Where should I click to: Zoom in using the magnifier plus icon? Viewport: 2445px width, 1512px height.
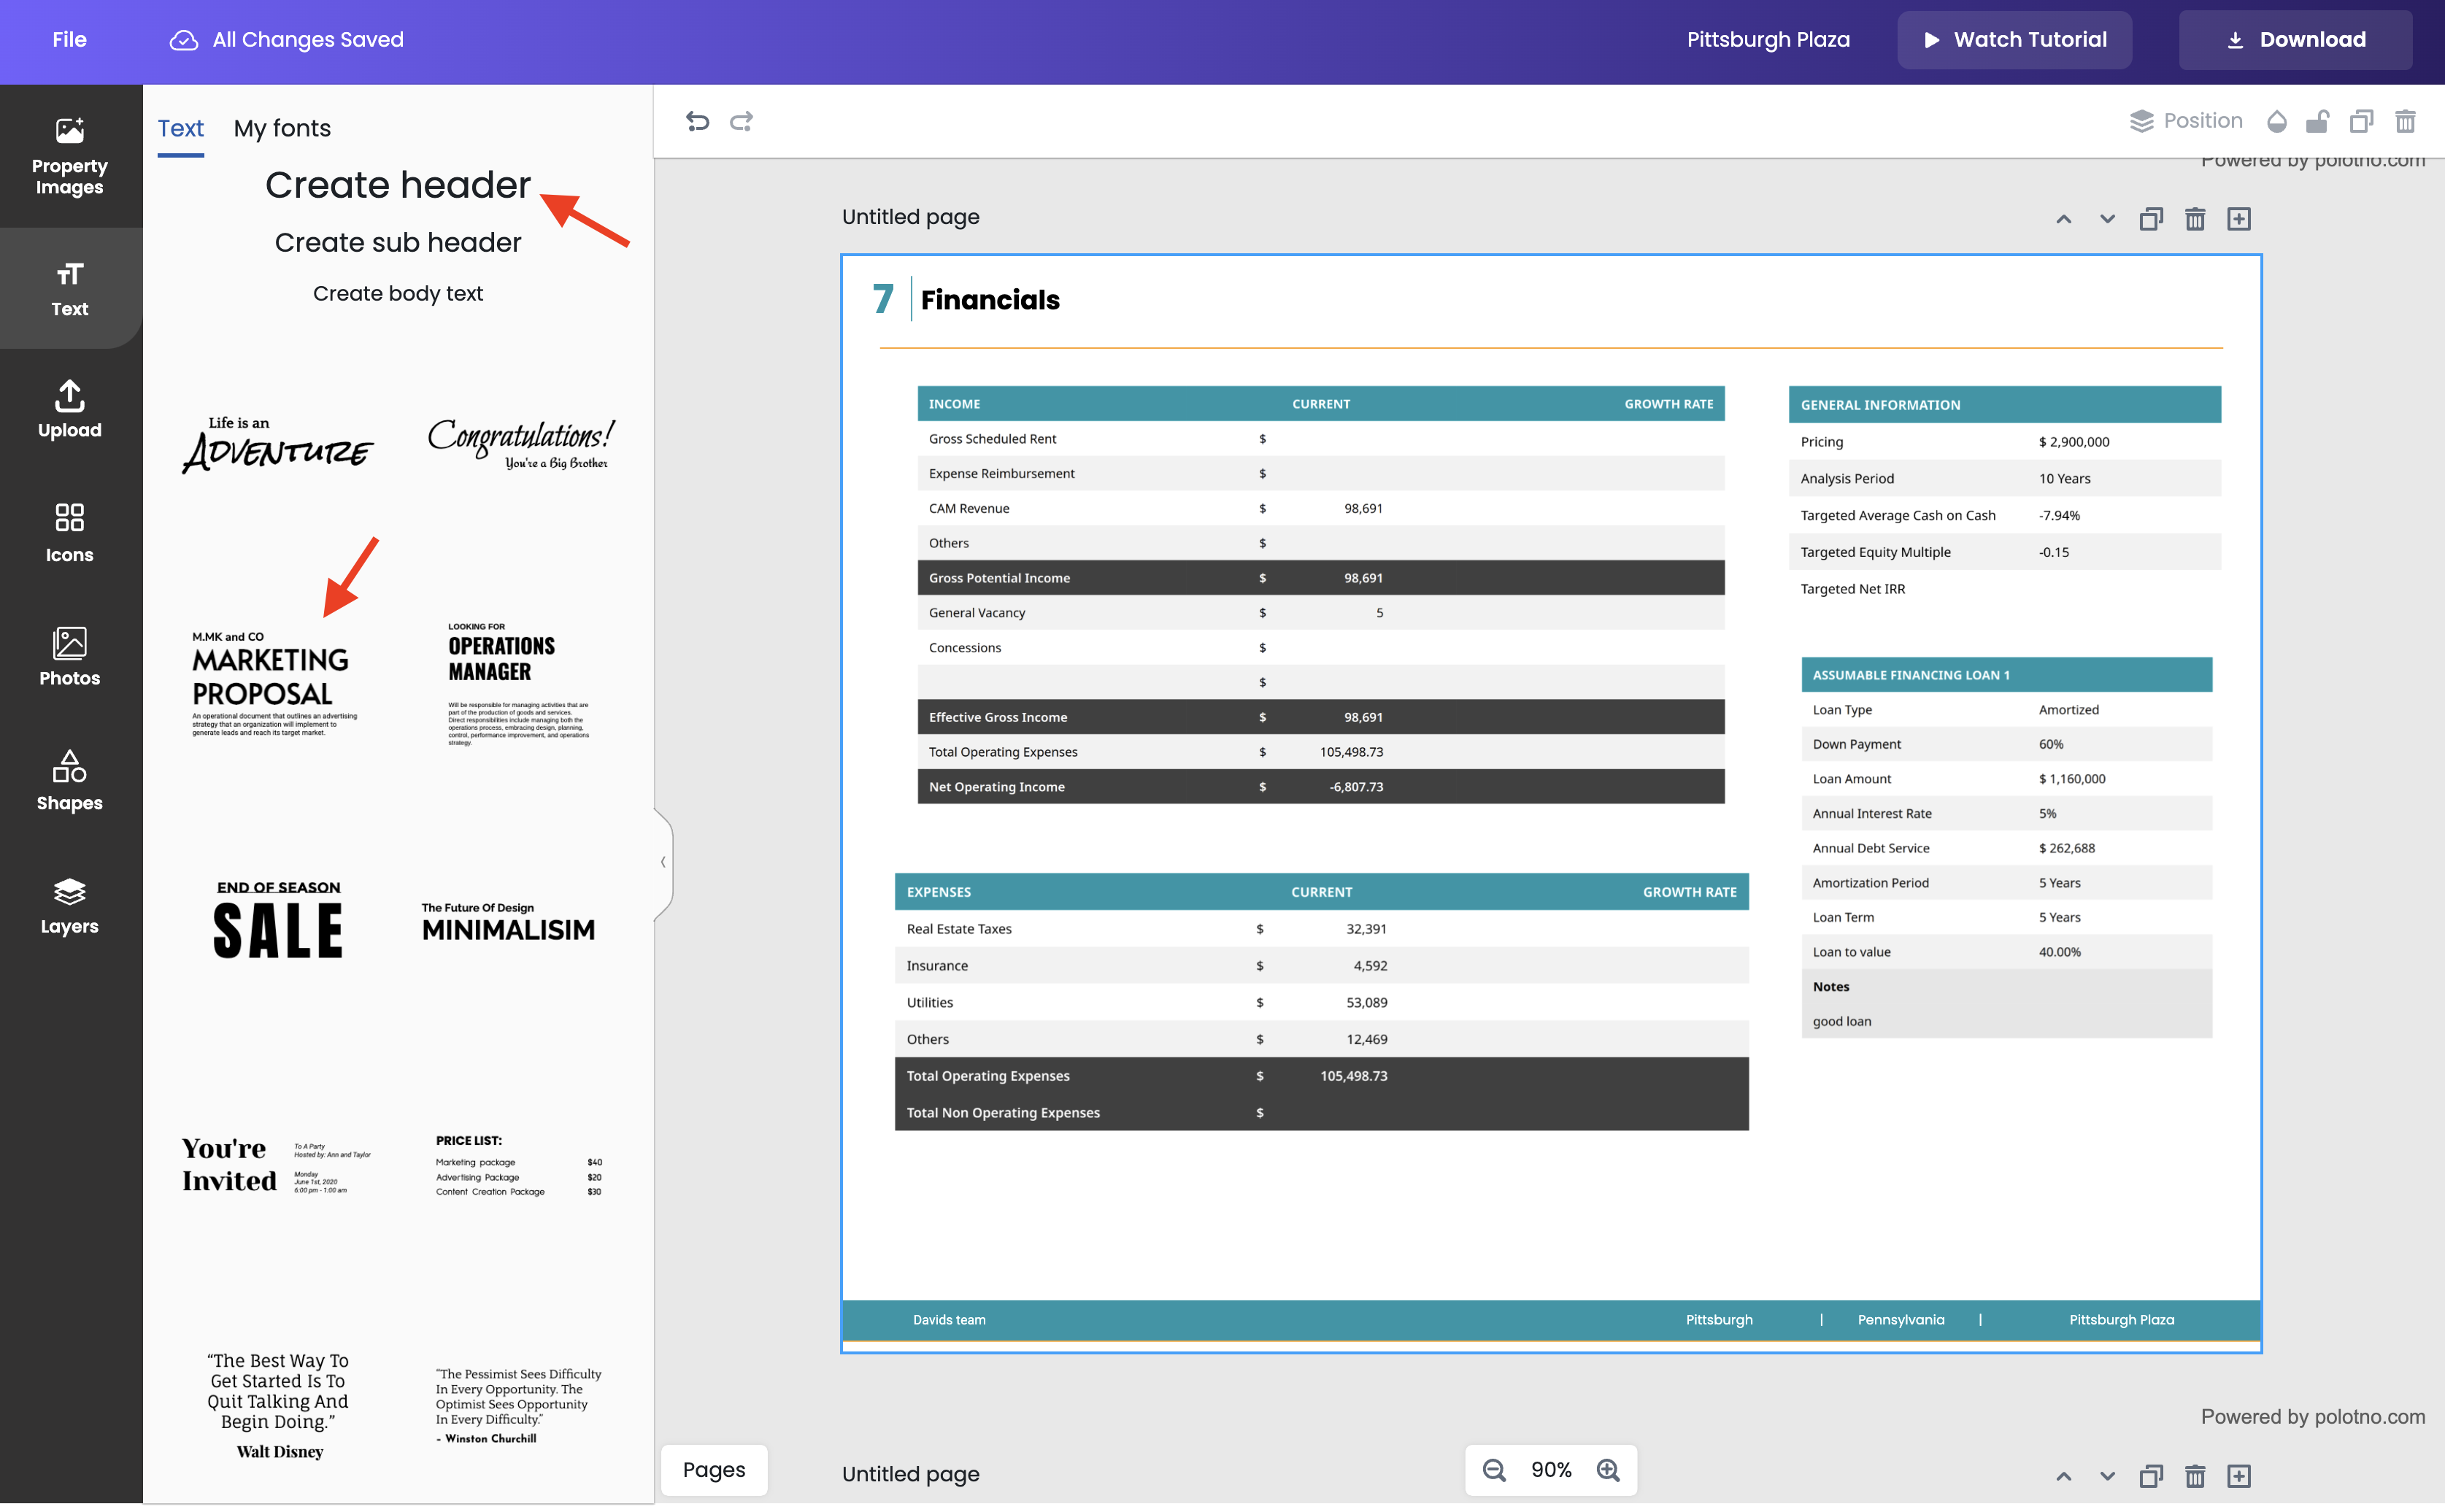pos(1608,1470)
